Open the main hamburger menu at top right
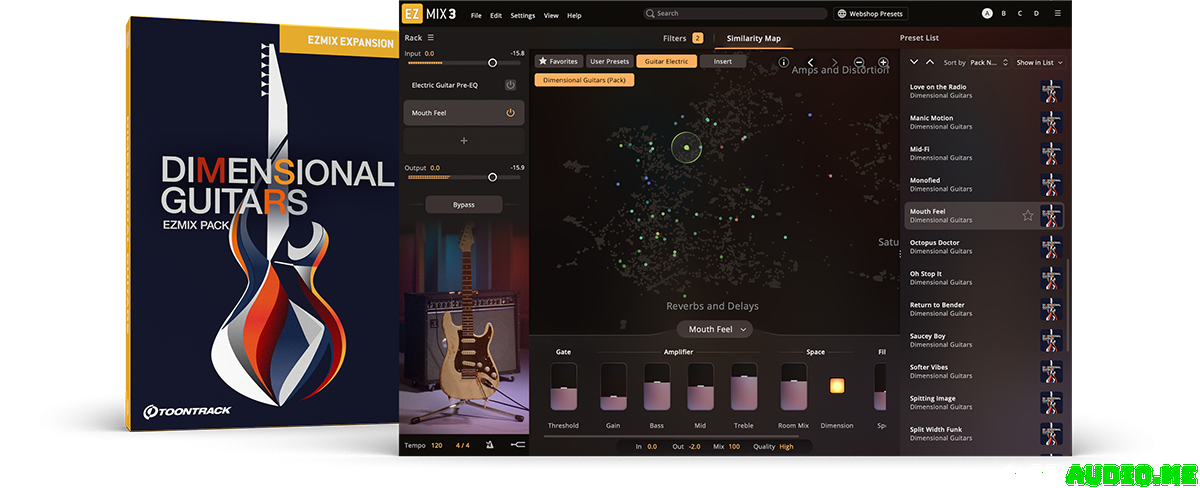Screen dimensions: 1200x488 pyautogui.click(x=1059, y=14)
